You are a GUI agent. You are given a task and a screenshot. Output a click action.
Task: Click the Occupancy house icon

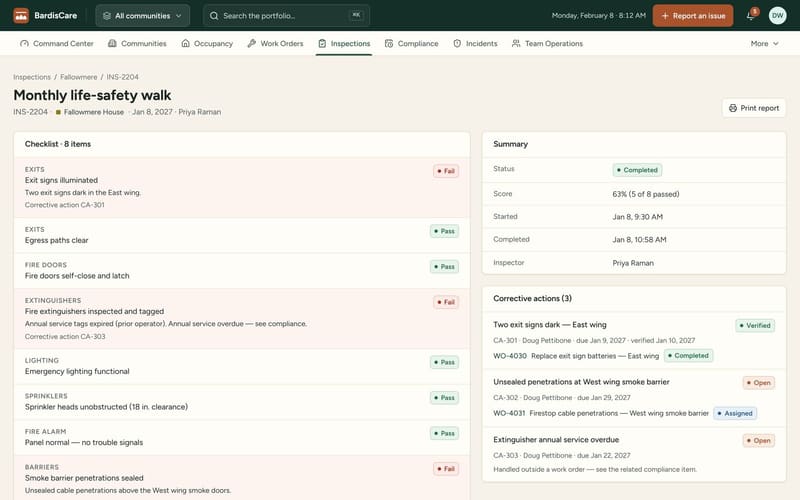[x=186, y=43]
